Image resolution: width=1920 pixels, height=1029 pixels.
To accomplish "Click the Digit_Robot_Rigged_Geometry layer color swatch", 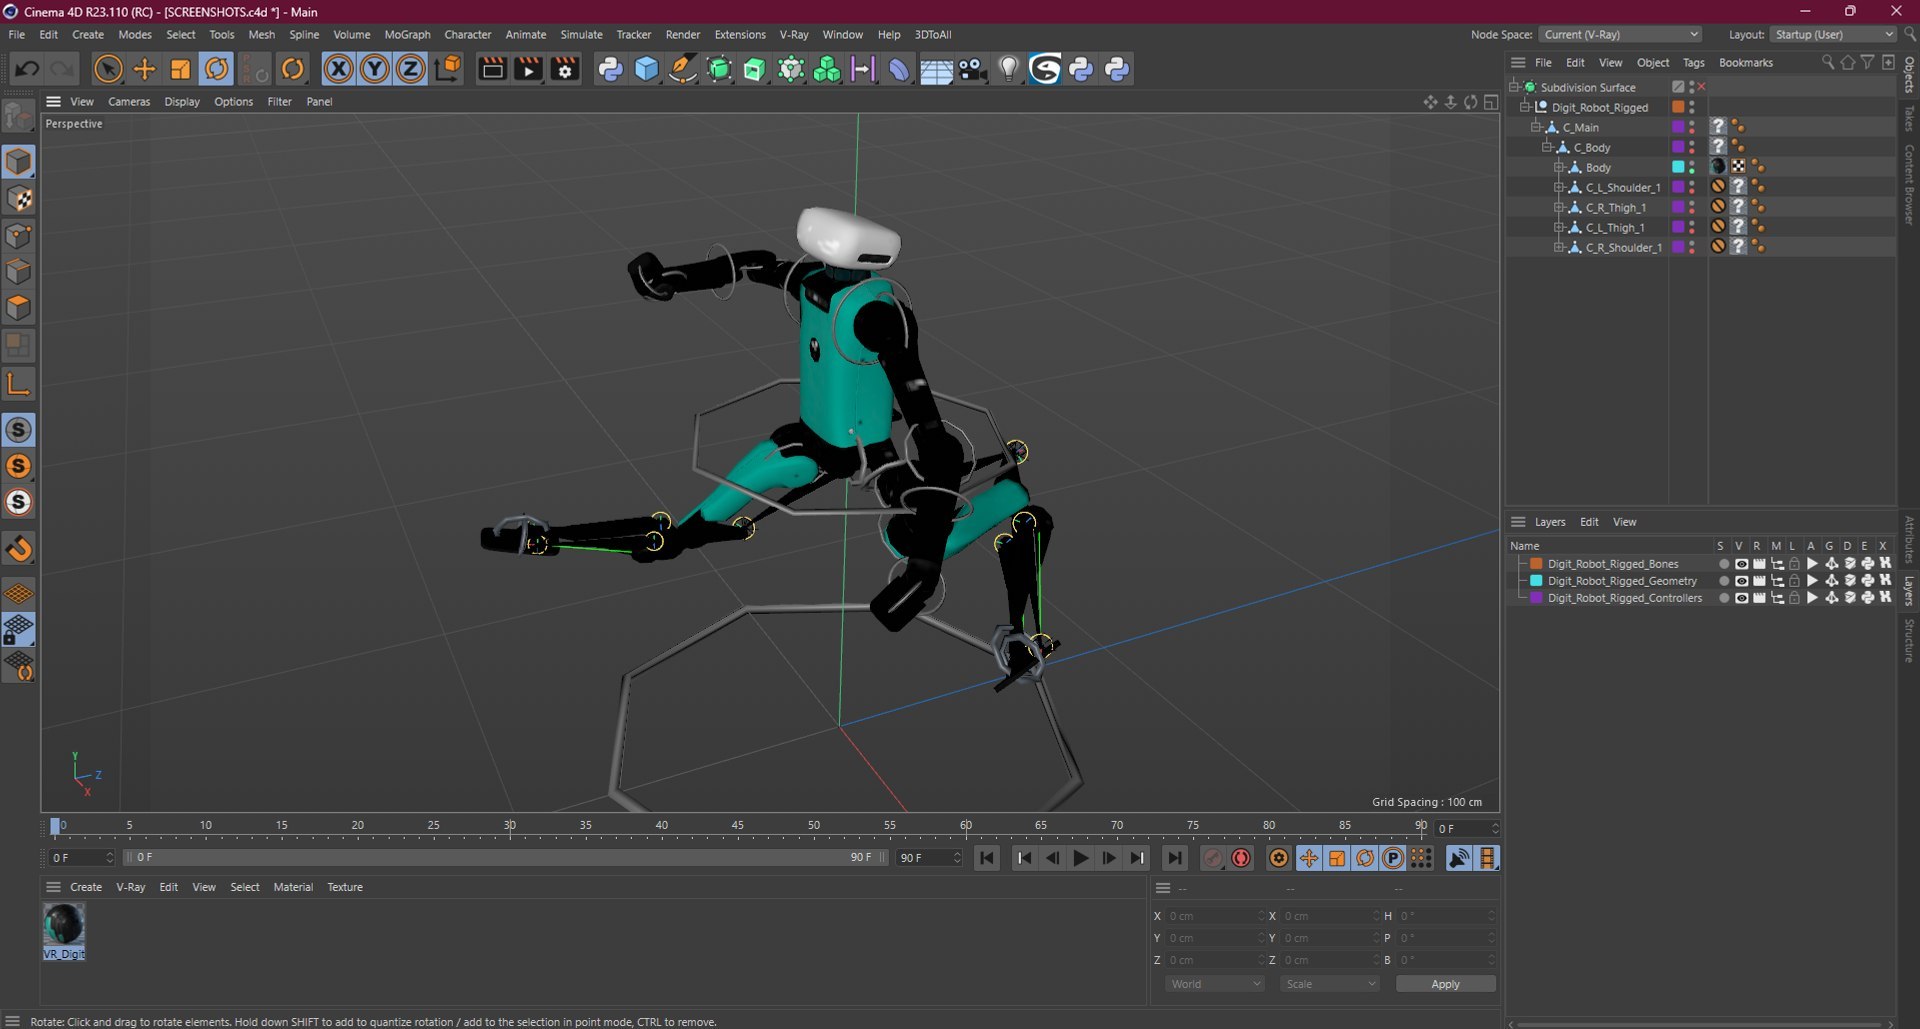I will 1536,581.
